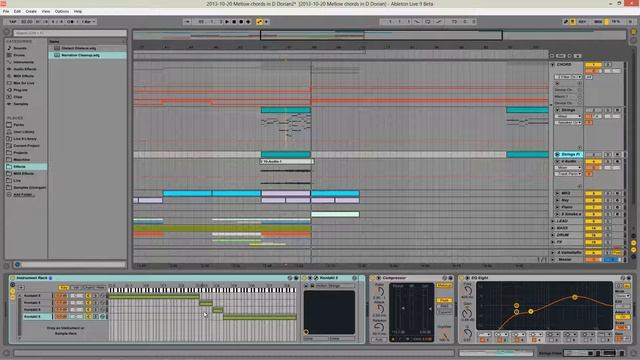This screenshot has height=360, width=640.
Task: Click the 82.00 tempo field
Action: point(27,22)
